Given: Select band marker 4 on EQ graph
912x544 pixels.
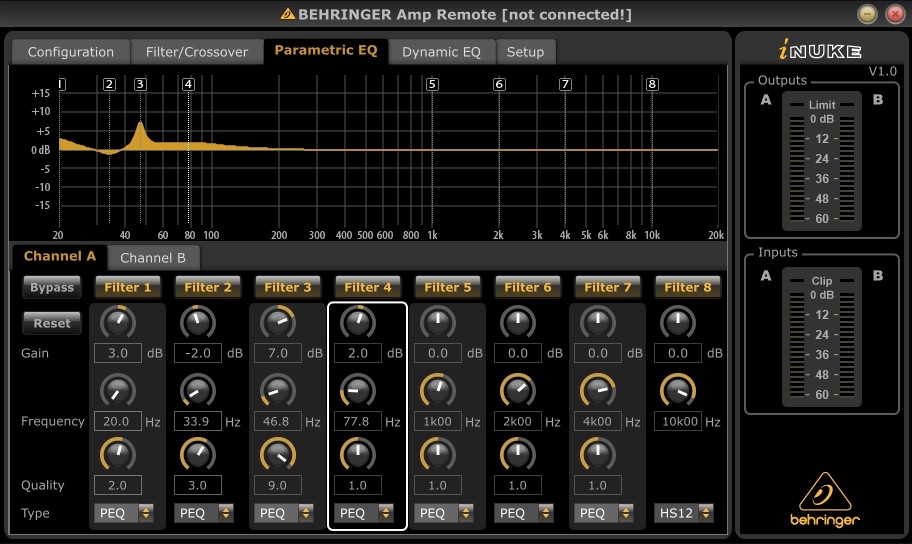Looking at the screenshot, I should click(x=188, y=84).
